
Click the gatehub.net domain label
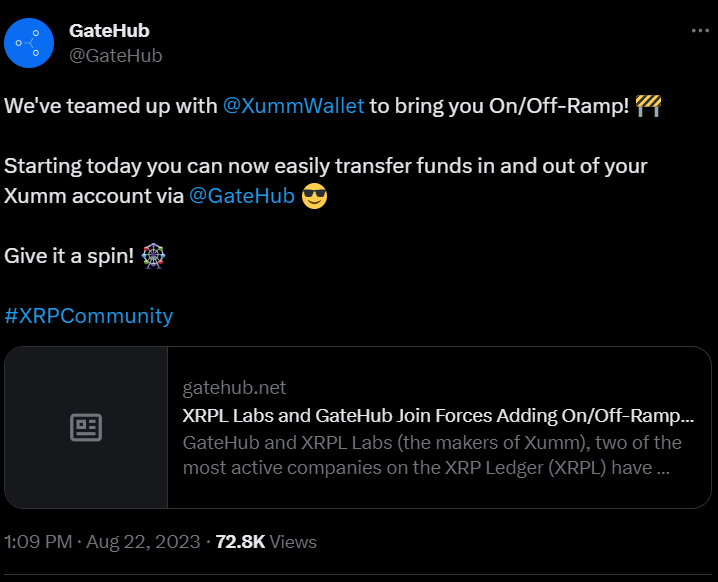tap(234, 388)
